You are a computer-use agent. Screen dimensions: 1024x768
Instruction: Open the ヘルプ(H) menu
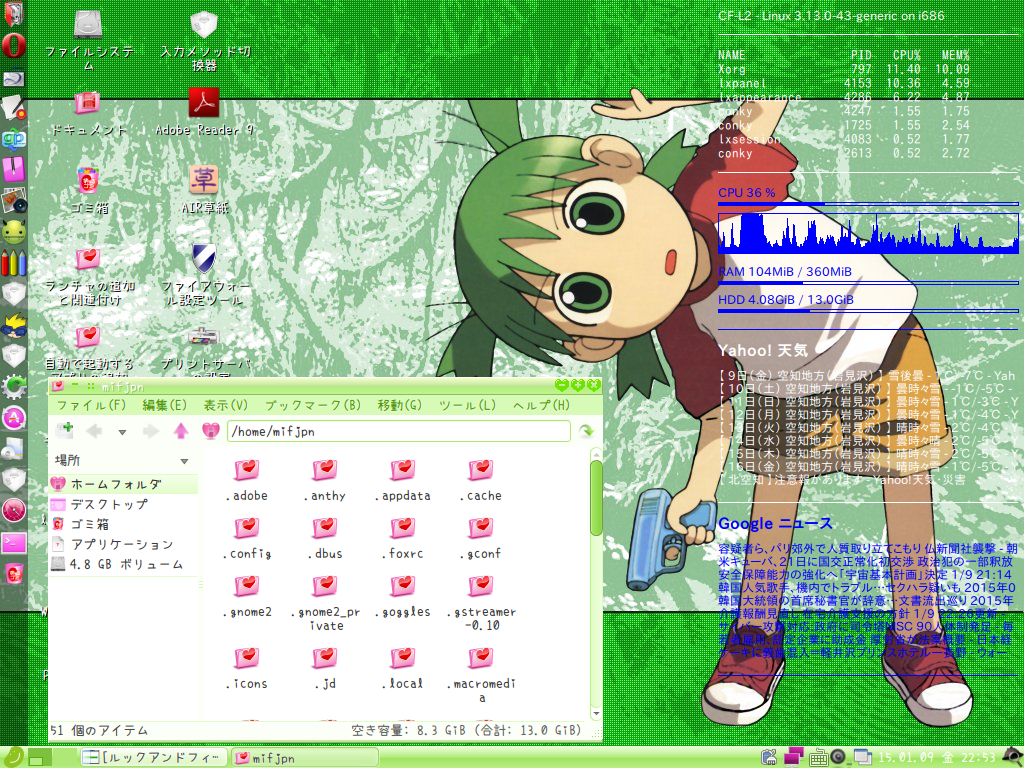pos(541,406)
